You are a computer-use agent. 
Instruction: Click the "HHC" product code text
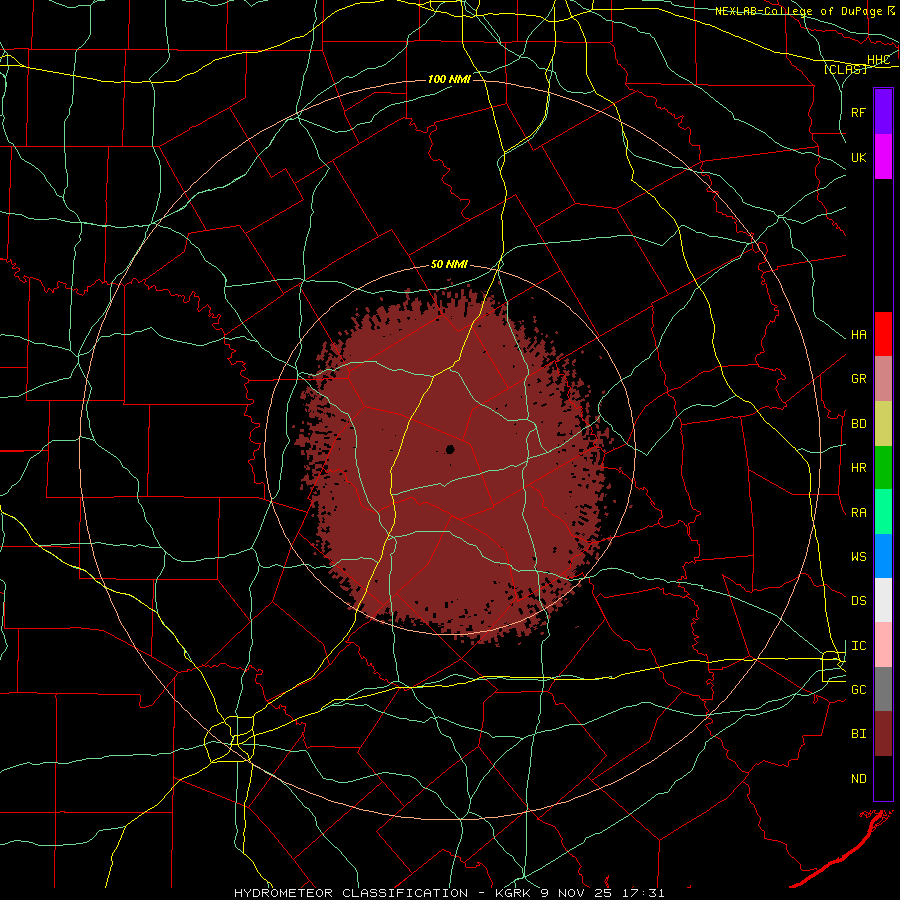(x=878, y=60)
